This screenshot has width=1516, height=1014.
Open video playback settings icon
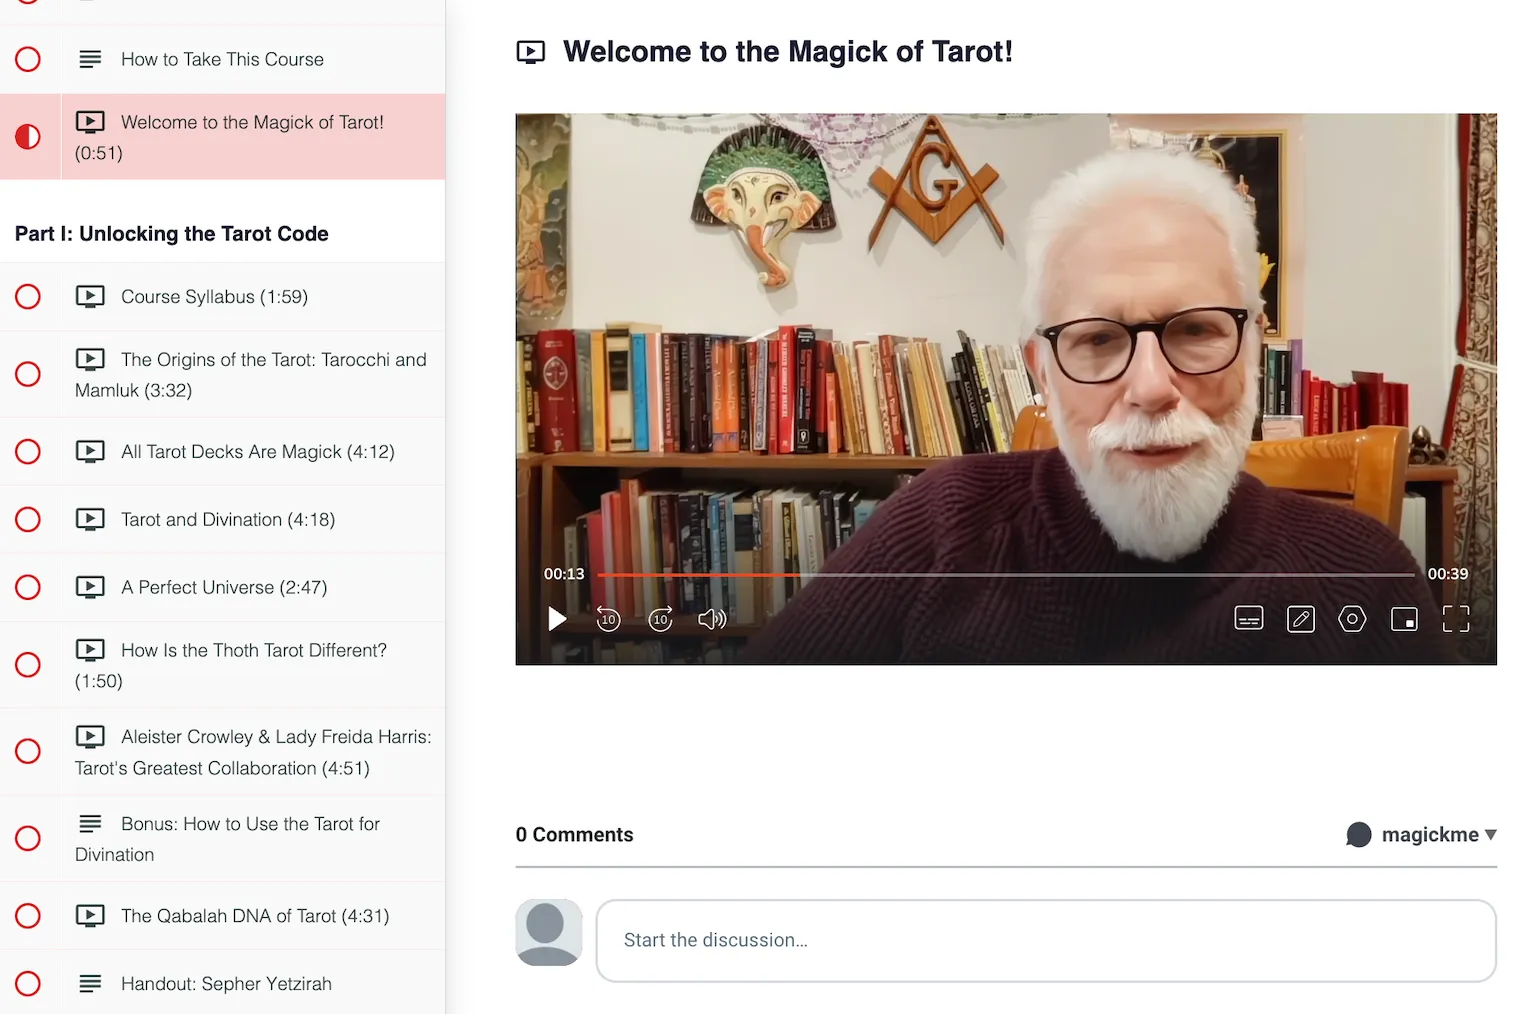(x=1352, y=619)
